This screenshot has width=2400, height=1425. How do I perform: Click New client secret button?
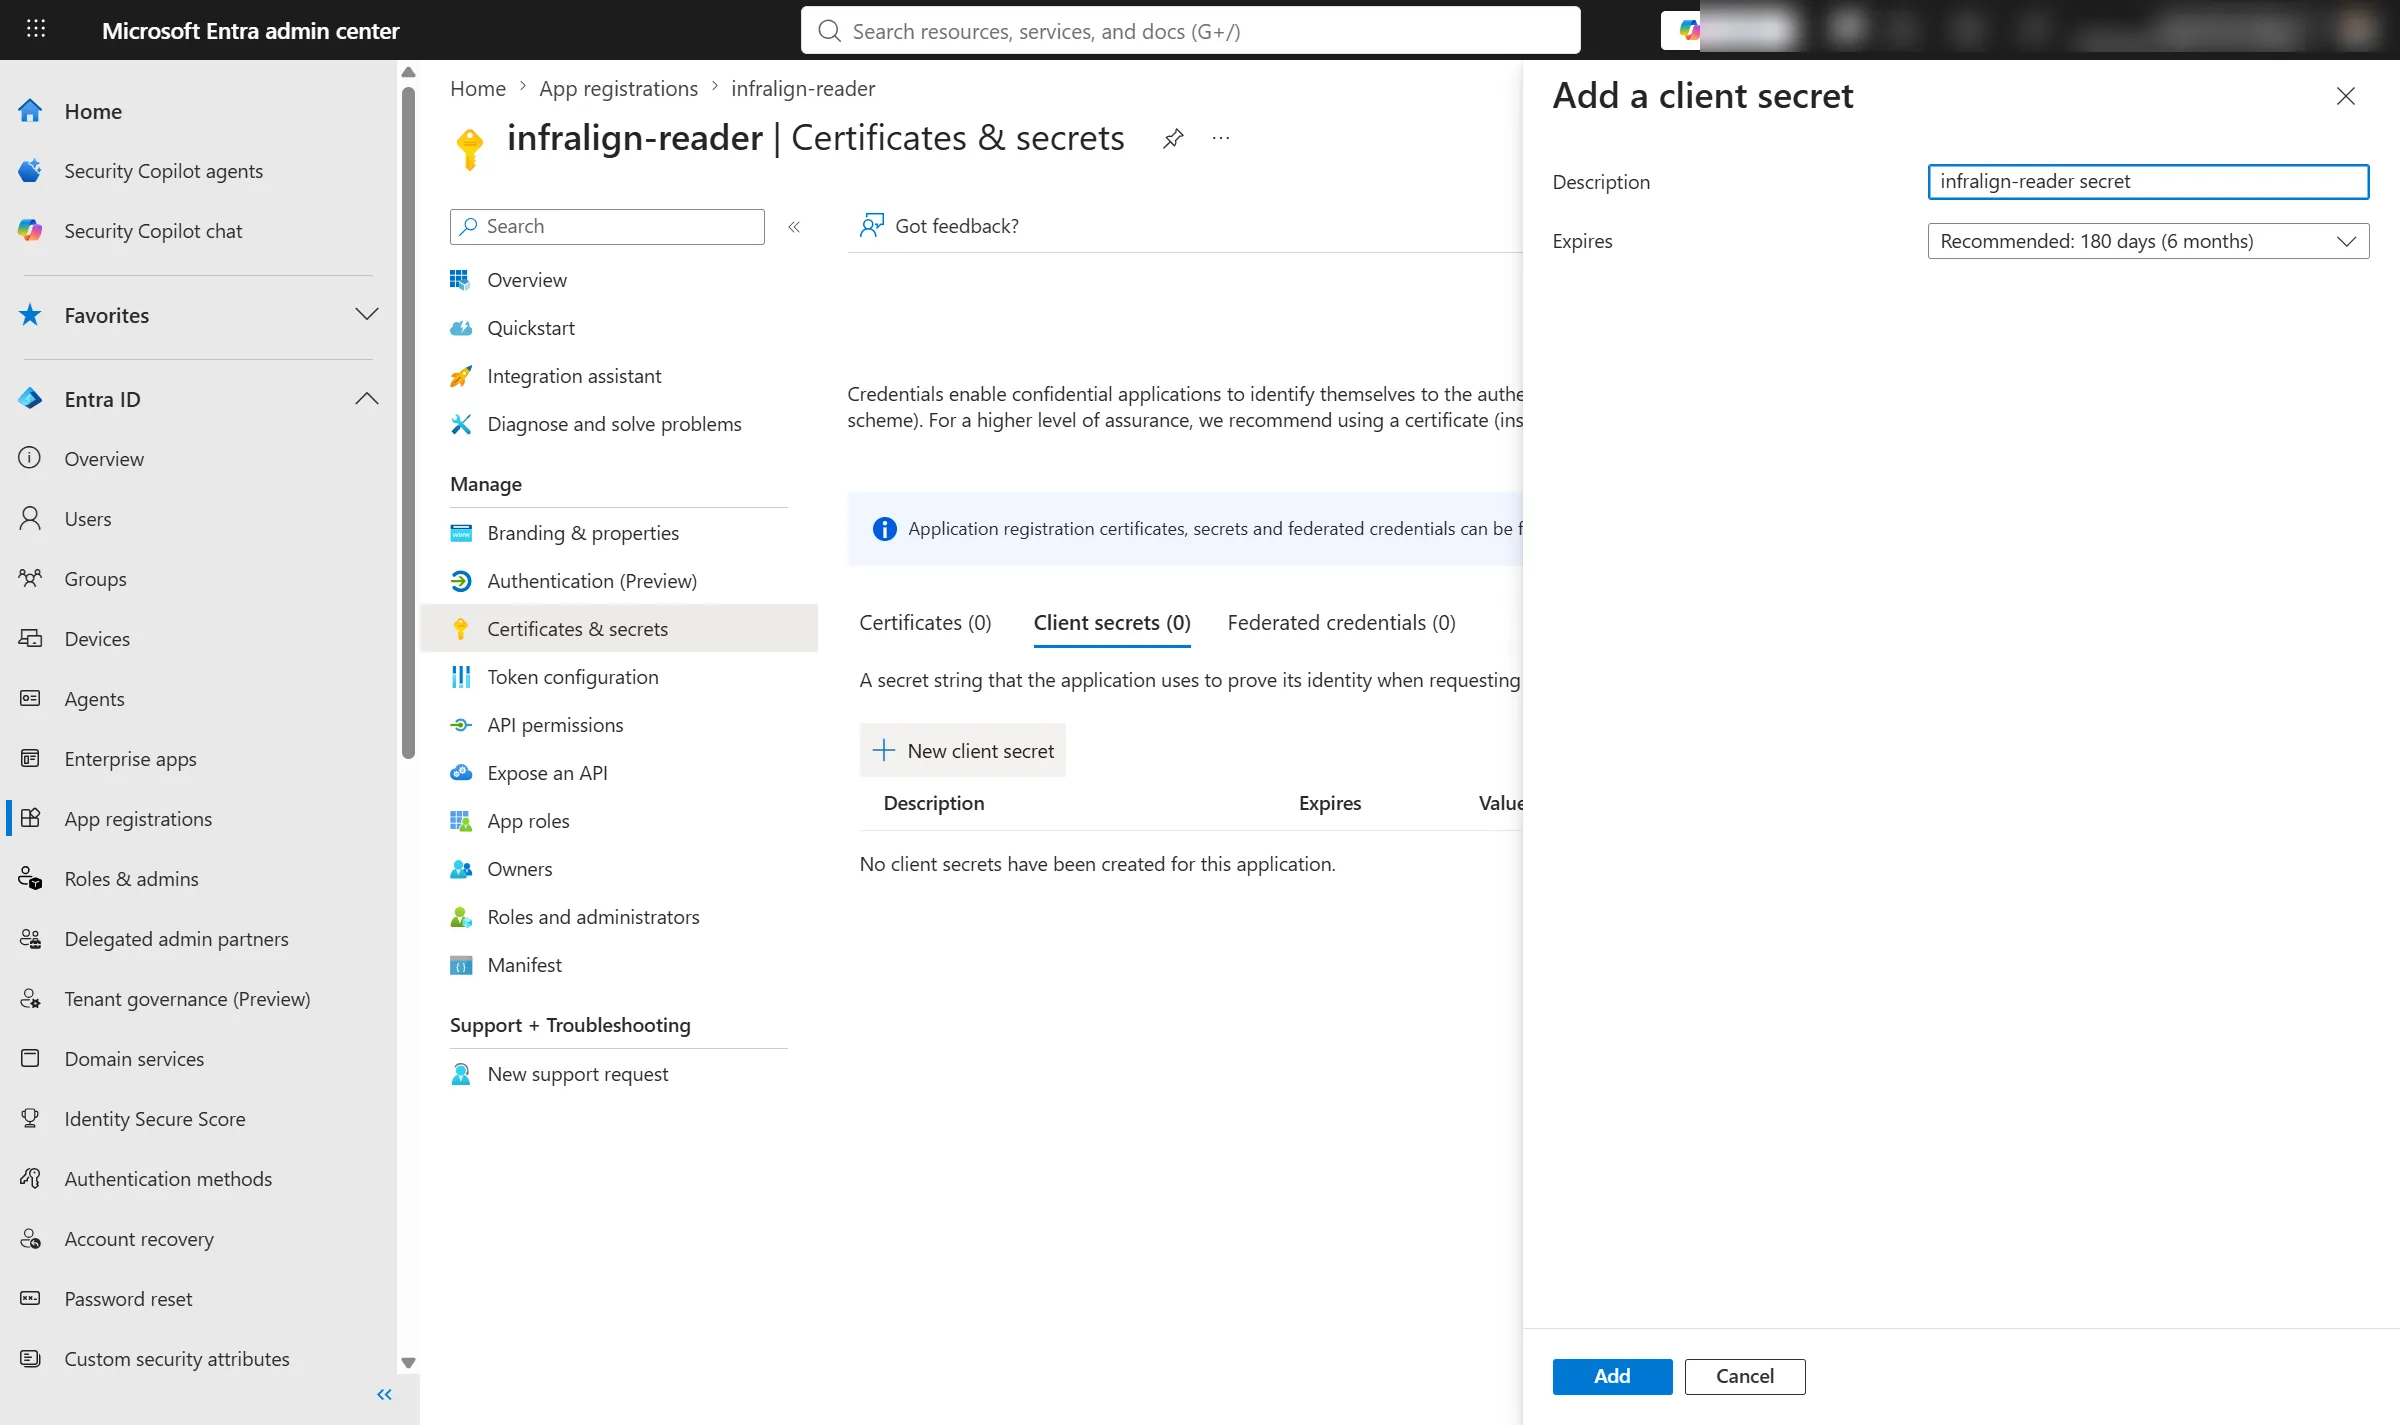[962, 751]
